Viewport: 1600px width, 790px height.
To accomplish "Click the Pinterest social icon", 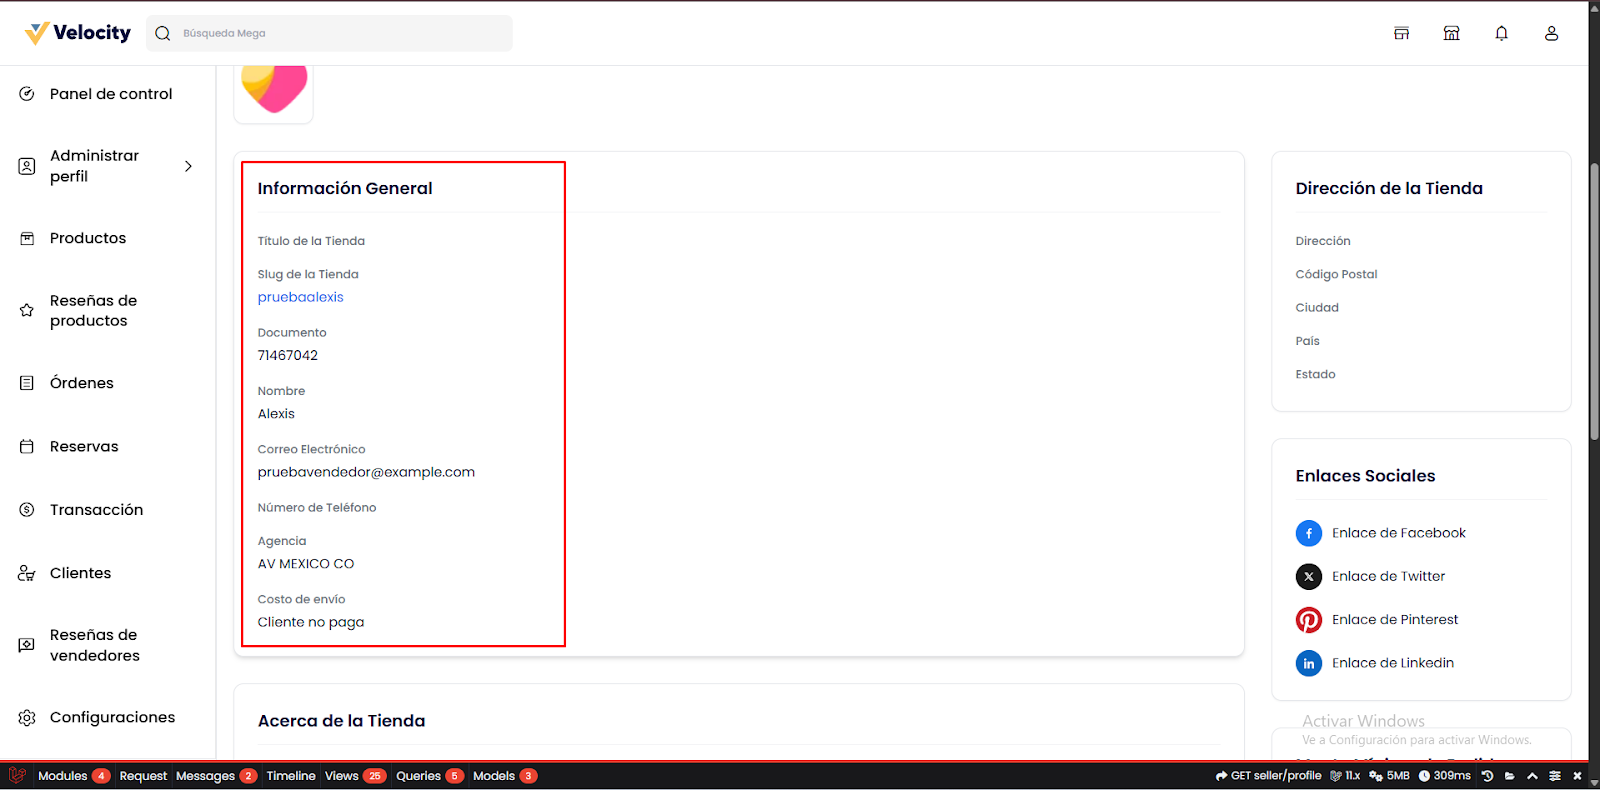I will (1308, 620).
